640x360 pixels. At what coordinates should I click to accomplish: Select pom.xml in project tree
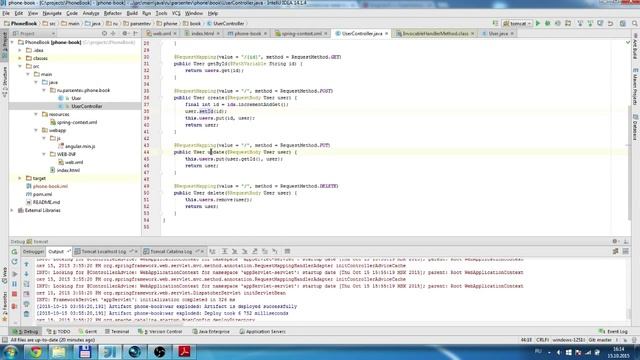(42, 194)
